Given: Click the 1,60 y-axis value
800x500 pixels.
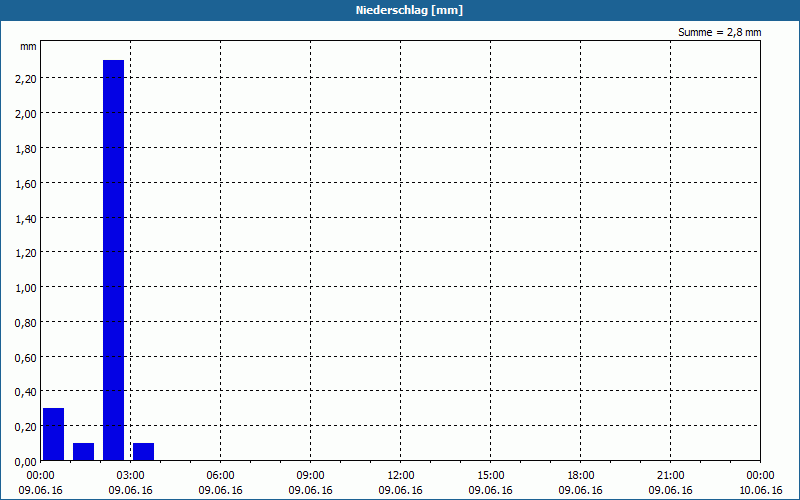Looking at the screenshot, I should [x=26, y=183].
